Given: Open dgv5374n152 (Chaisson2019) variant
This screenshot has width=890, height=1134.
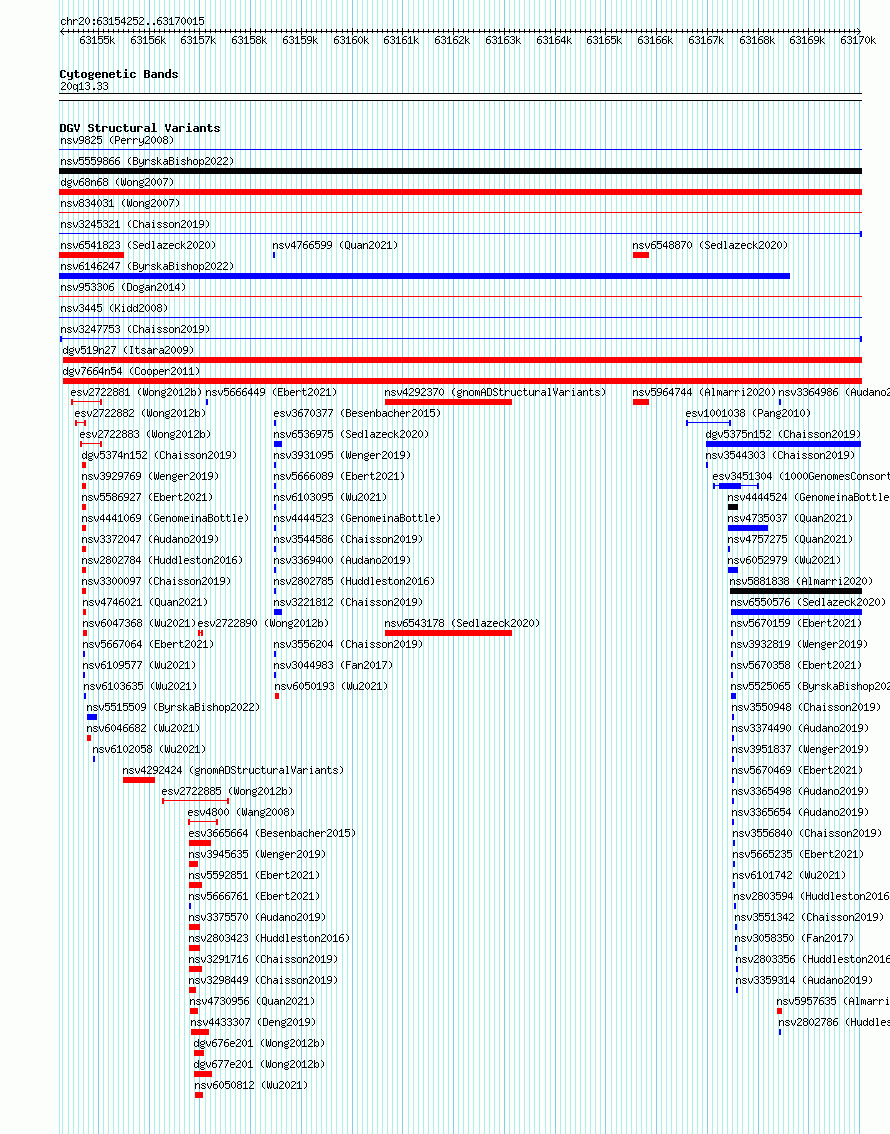Looking at the screenshot, I should (159, 455).
